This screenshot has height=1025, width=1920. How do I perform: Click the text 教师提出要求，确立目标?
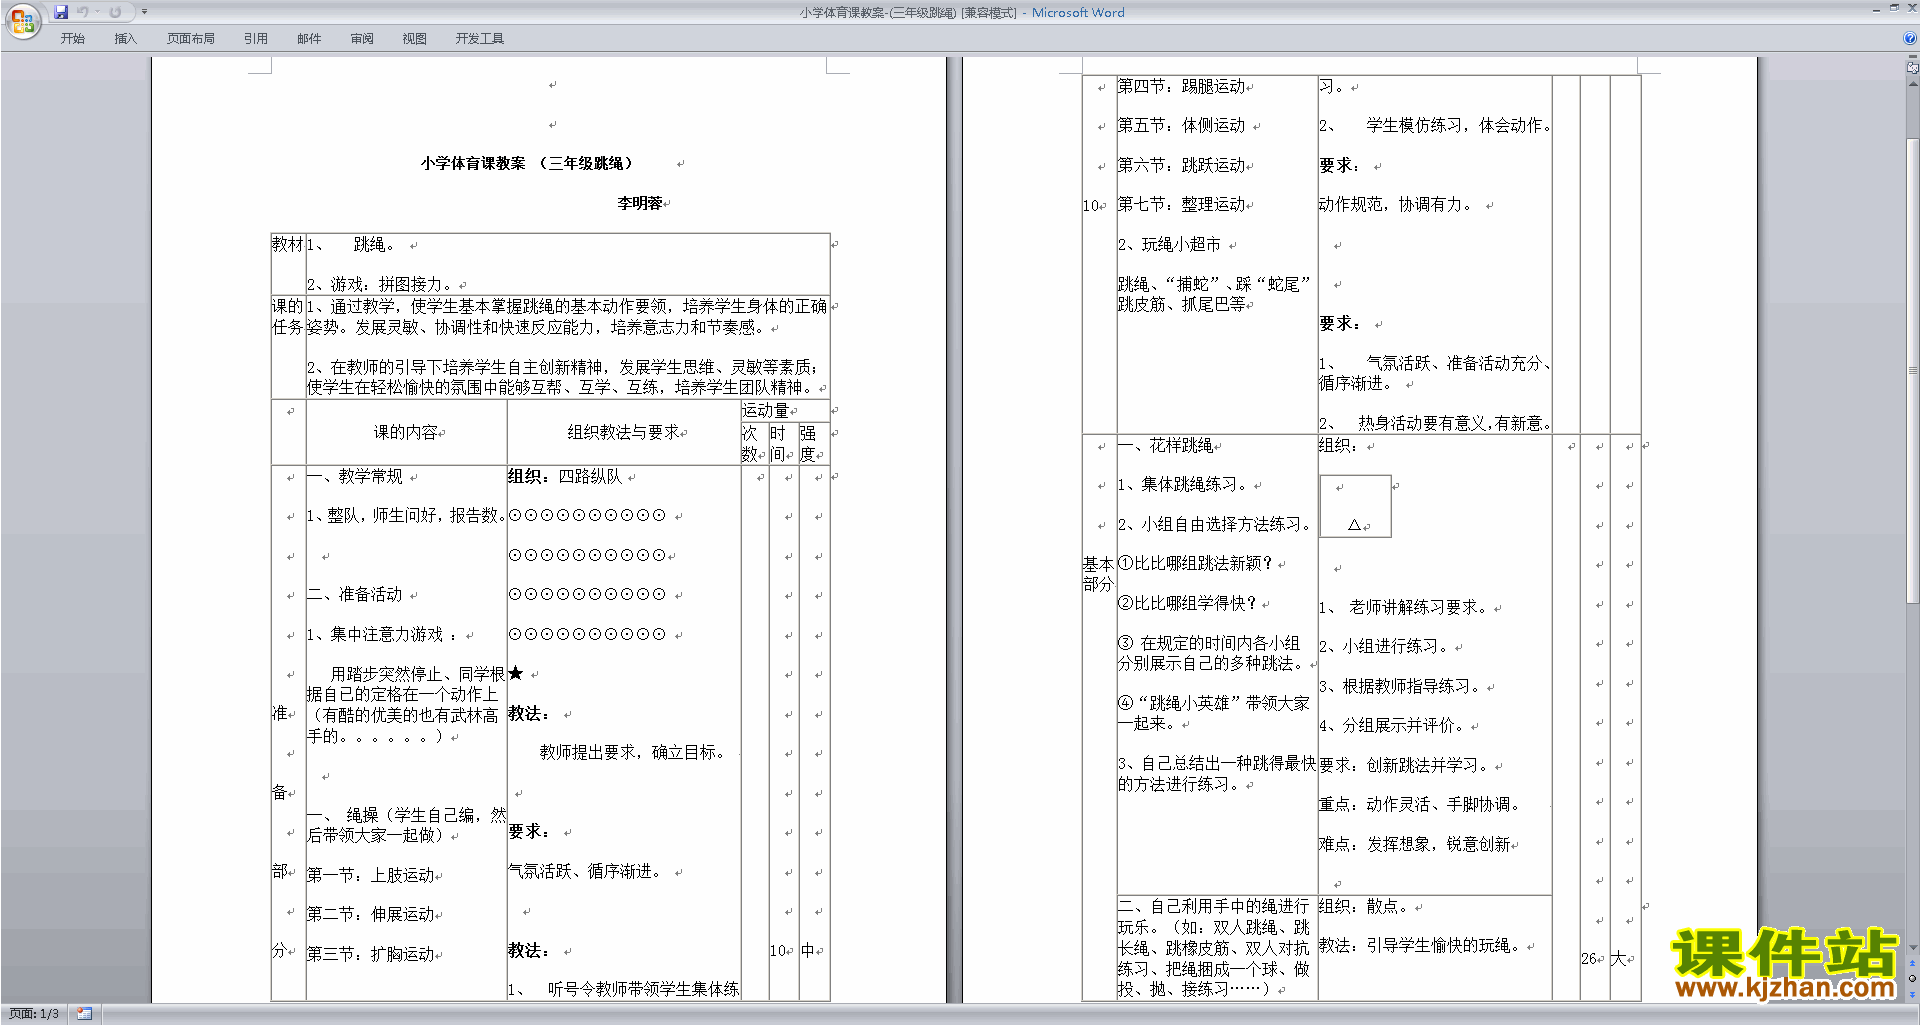[x=632, y=752]
